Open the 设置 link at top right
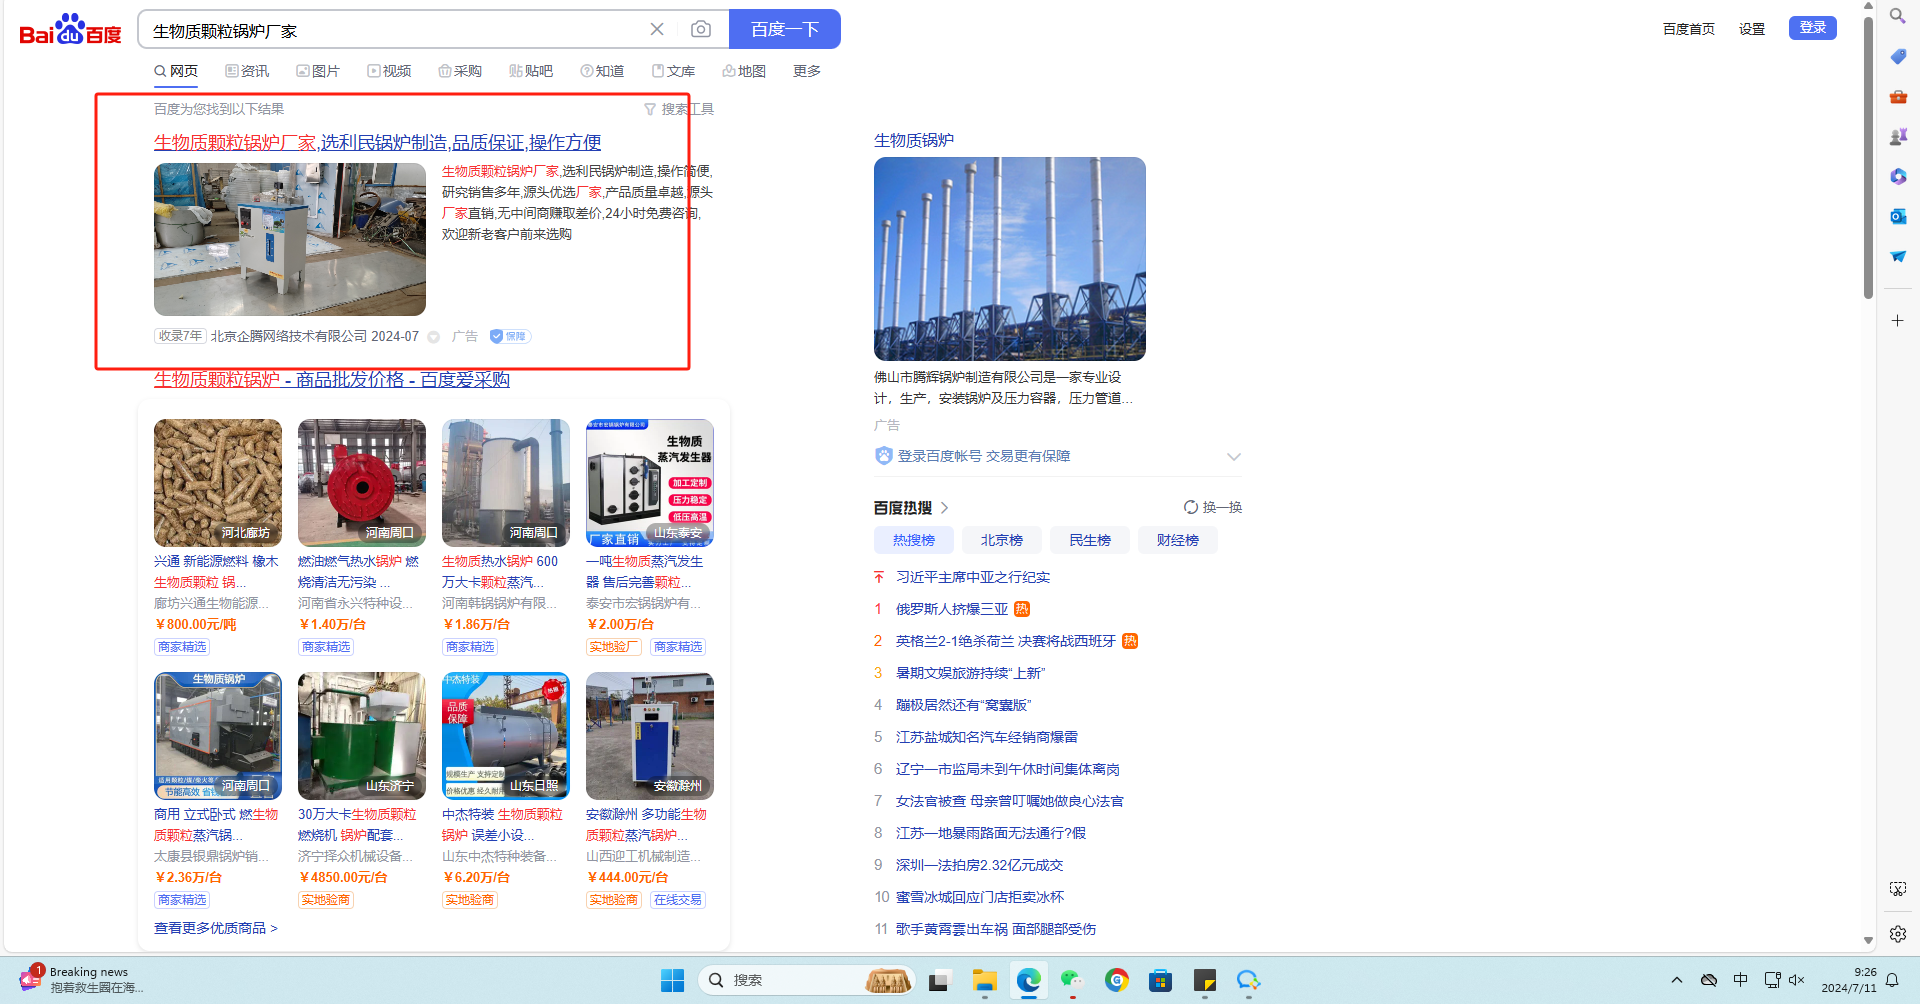Viewport: 1920px width, 1004px height. (x=1752, y=29)
